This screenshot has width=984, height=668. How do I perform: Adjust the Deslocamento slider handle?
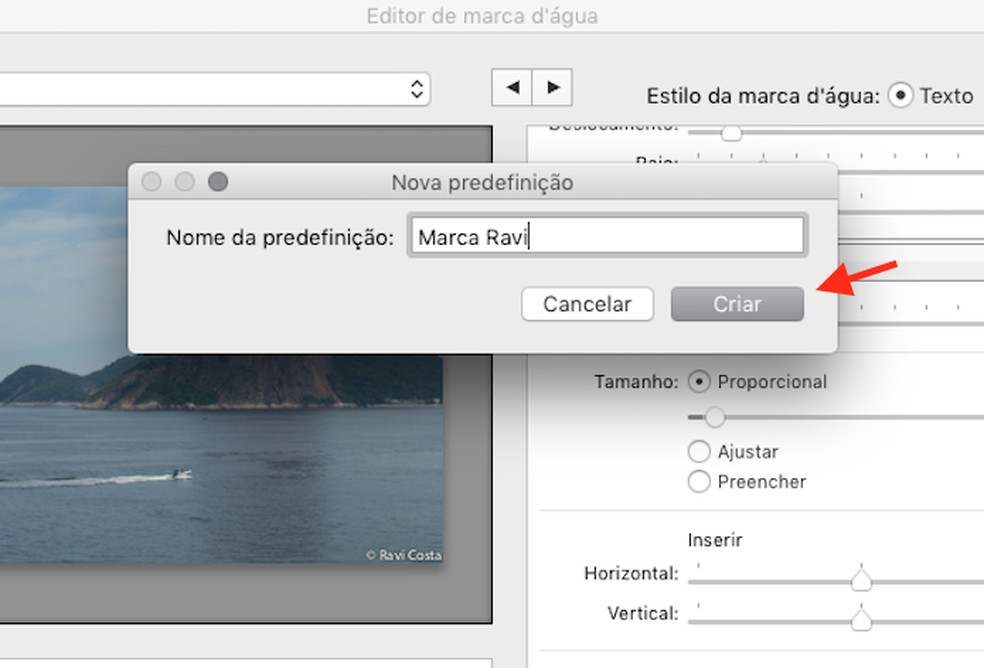731,131
